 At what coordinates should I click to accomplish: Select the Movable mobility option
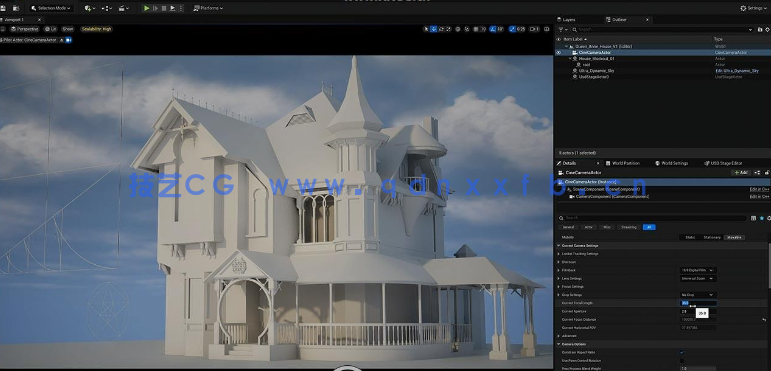(735, 237)
